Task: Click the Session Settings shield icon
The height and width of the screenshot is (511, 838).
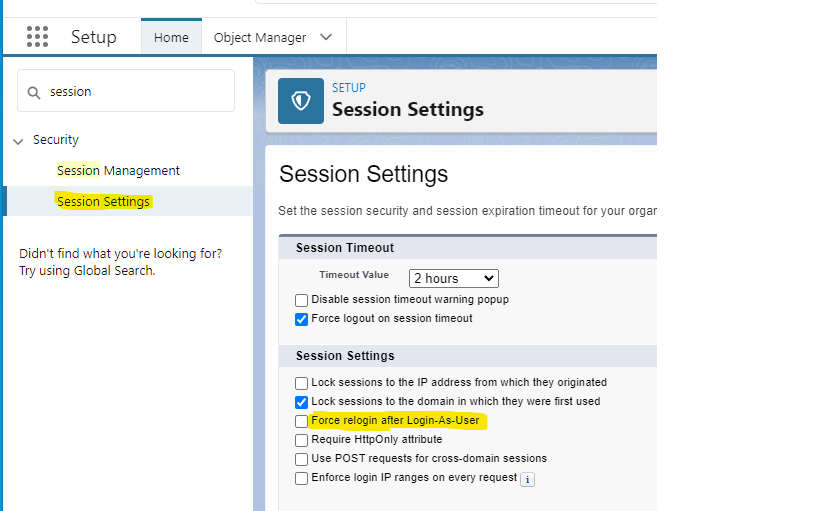Action: coord(301,101)
